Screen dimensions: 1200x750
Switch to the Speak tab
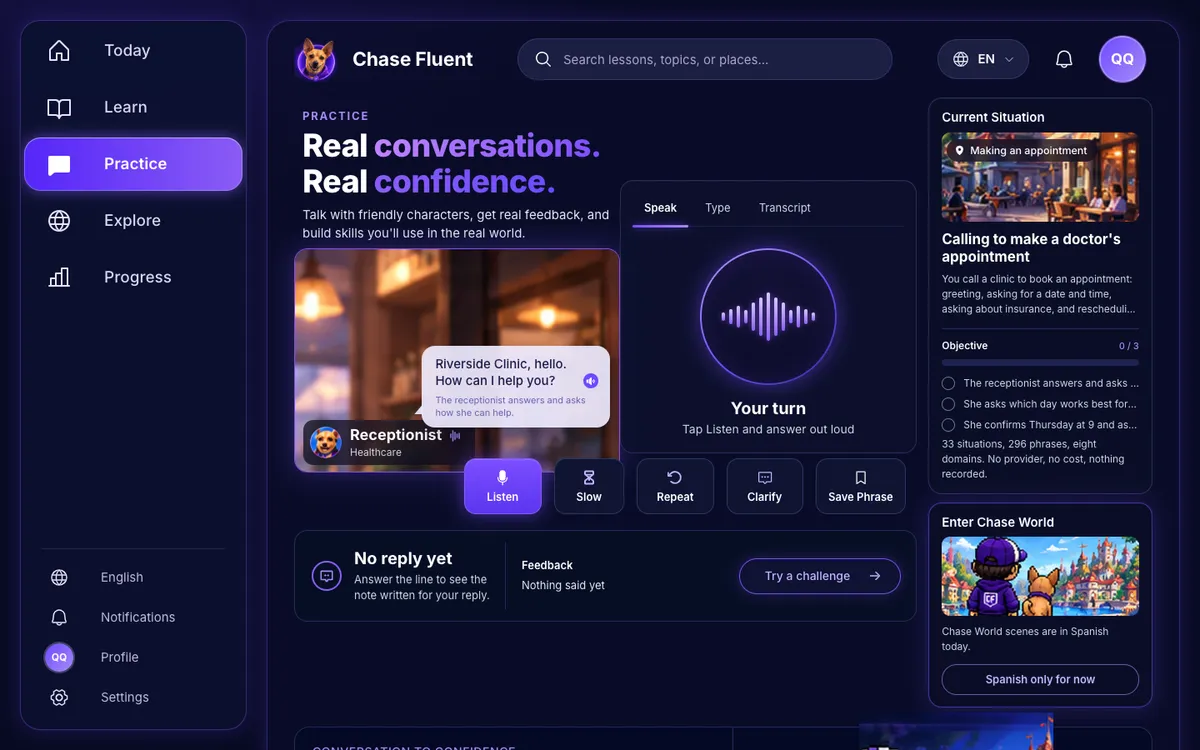pyautogui.click(x=660, y=208)
